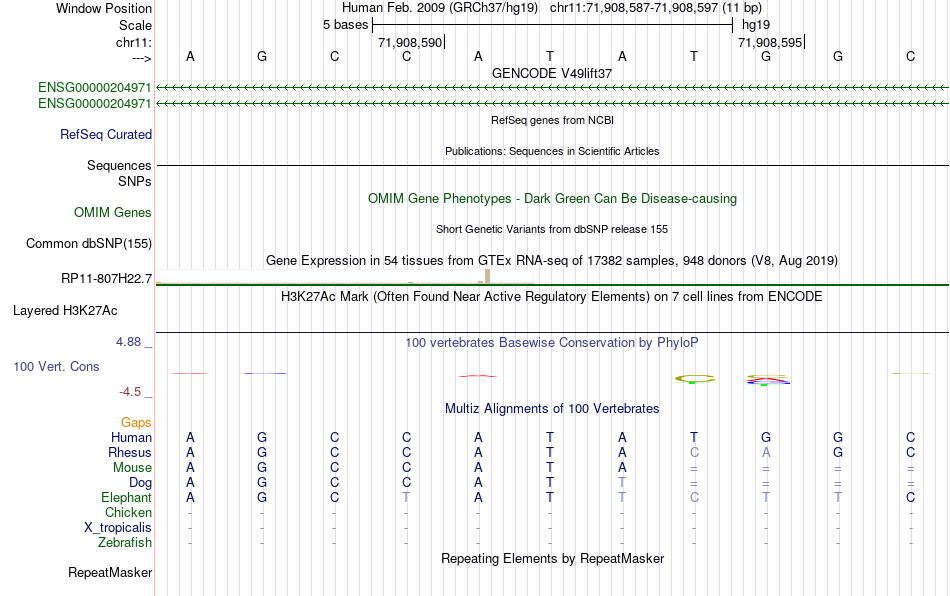Screen dimensions: 950x596
Task: Select the RP11-807H22.7 GTEx gene label
Action: pos(106,279)
